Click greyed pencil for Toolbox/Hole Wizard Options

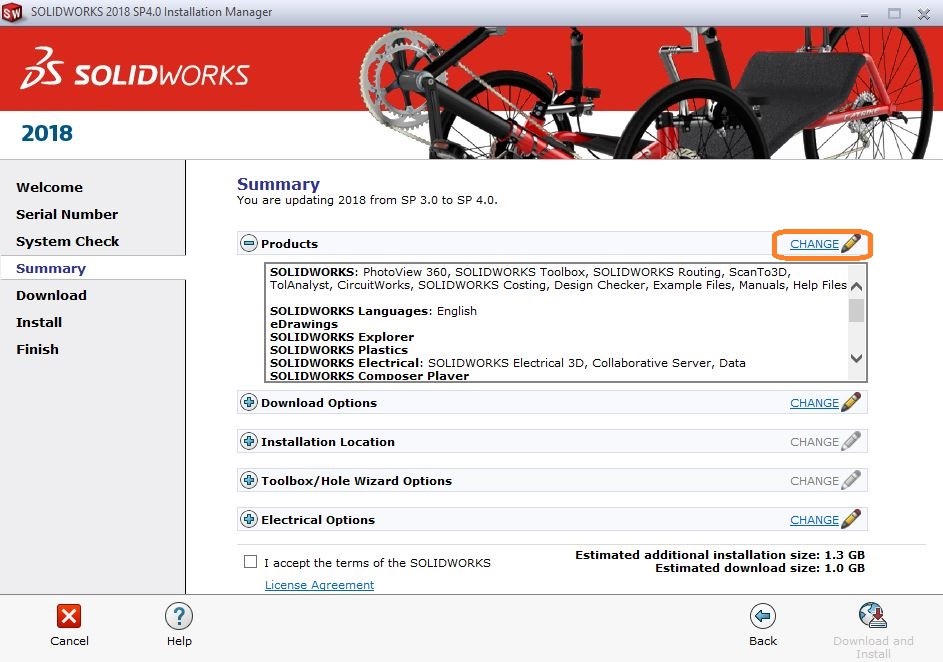[x=851, y=480]
